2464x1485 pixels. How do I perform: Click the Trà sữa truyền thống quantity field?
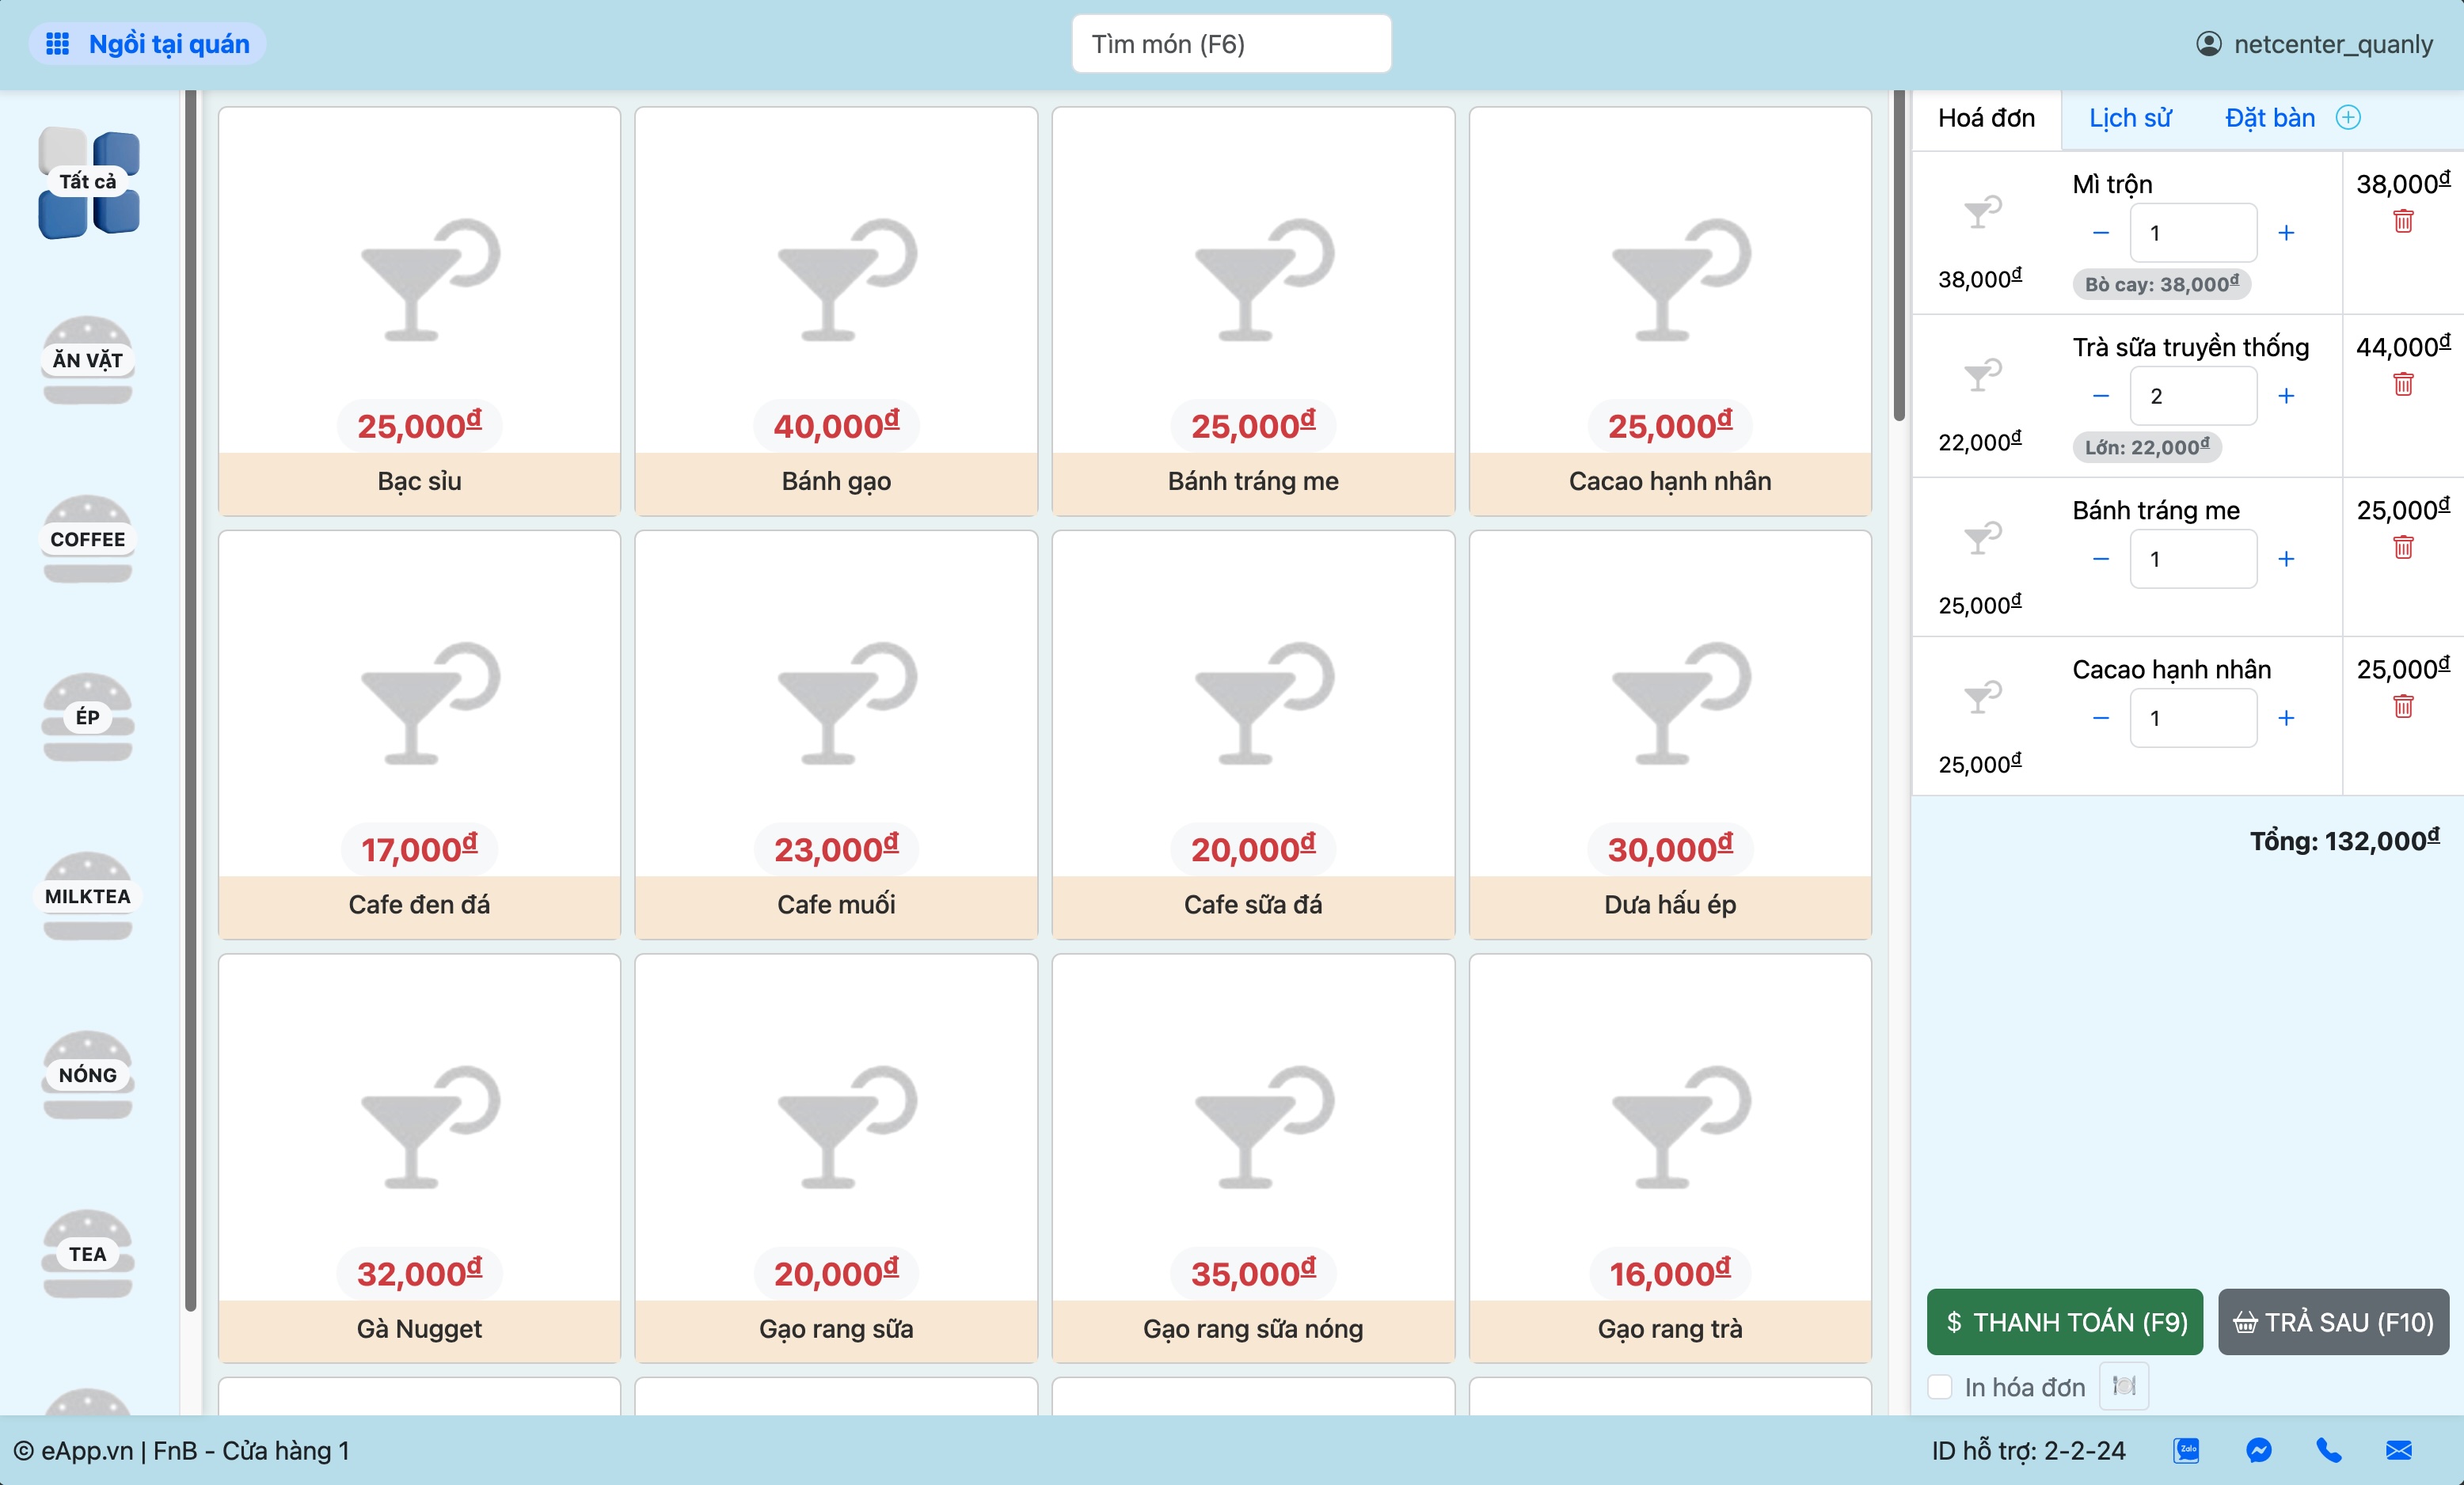click(x=2193, y=396)
